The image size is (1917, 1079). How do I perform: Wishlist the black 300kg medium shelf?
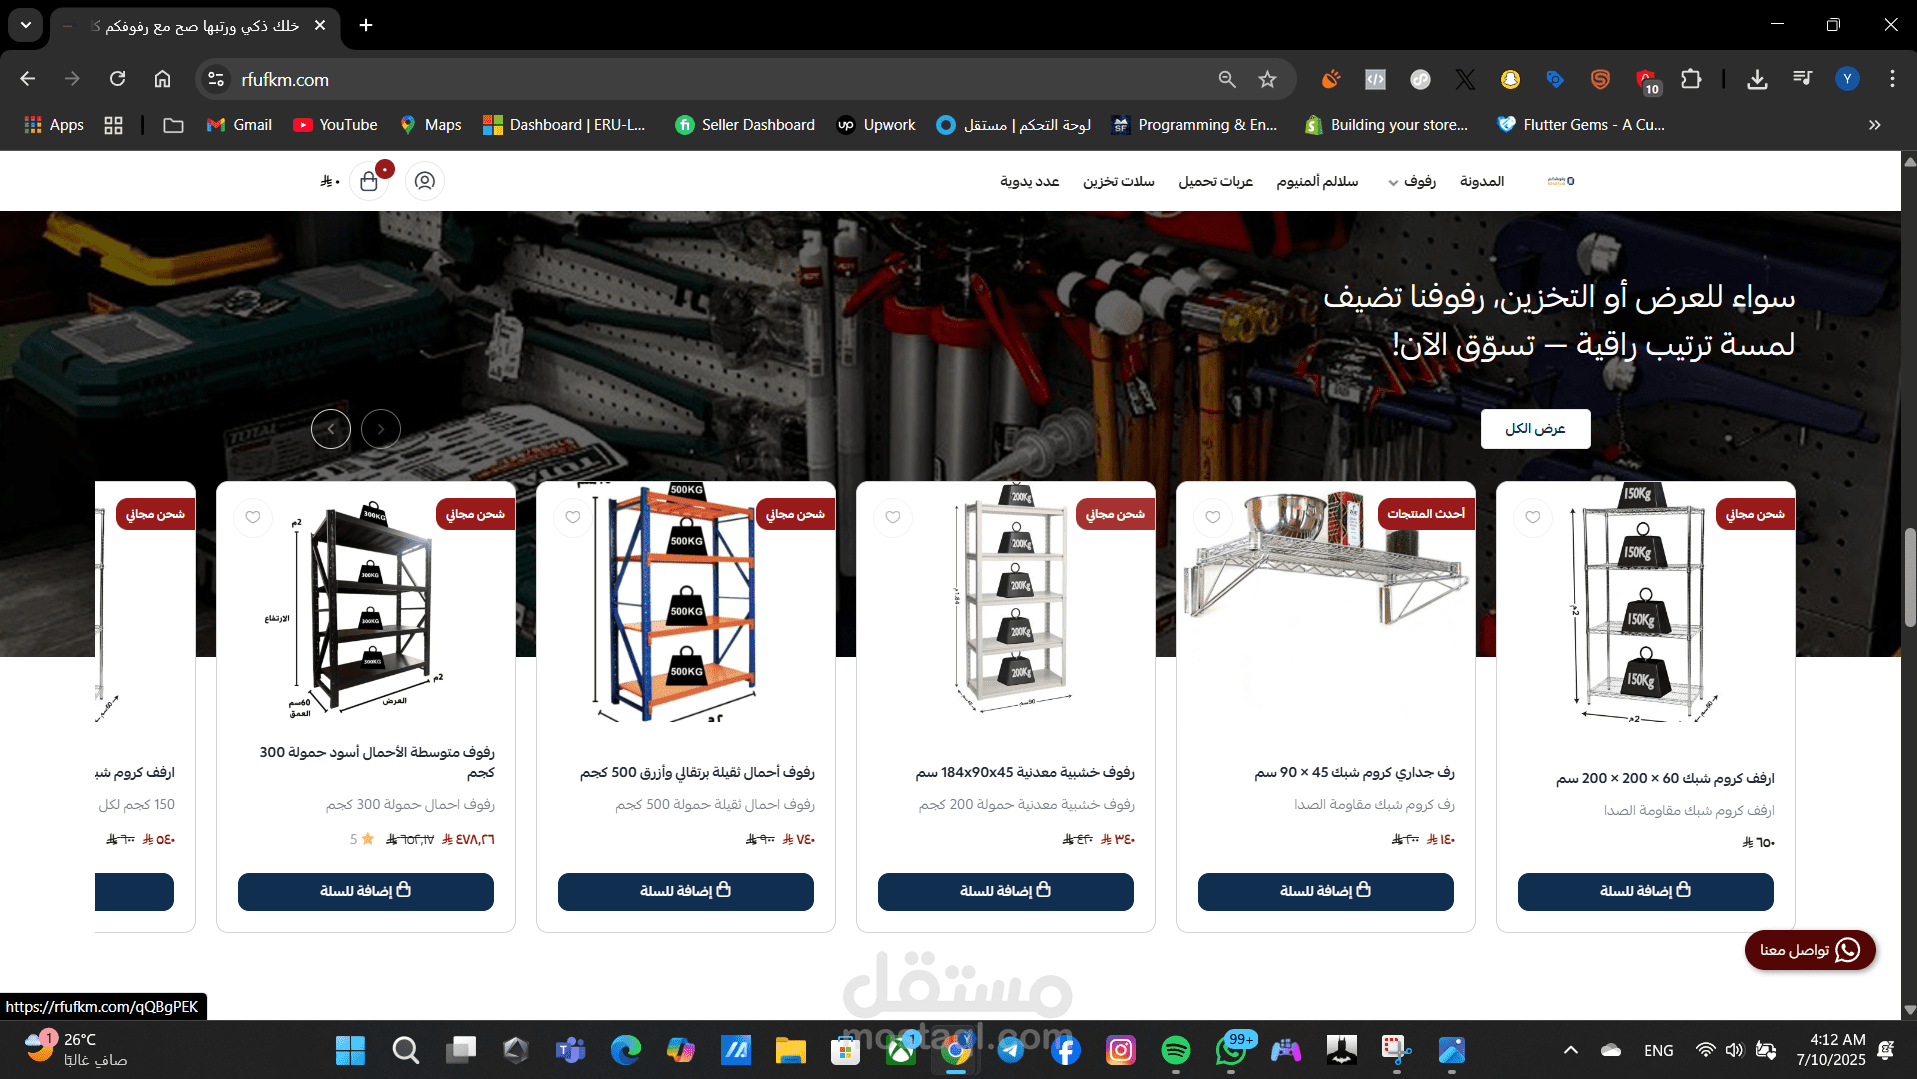click(x=253, y=517)
